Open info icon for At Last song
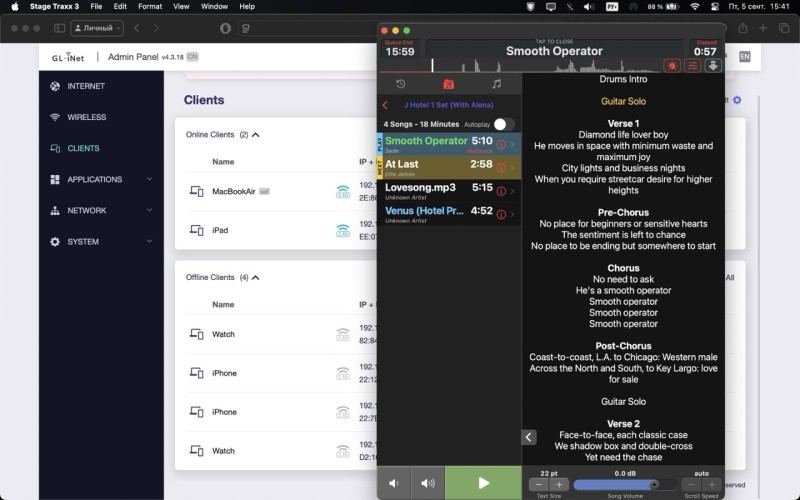 click(501, 165)
